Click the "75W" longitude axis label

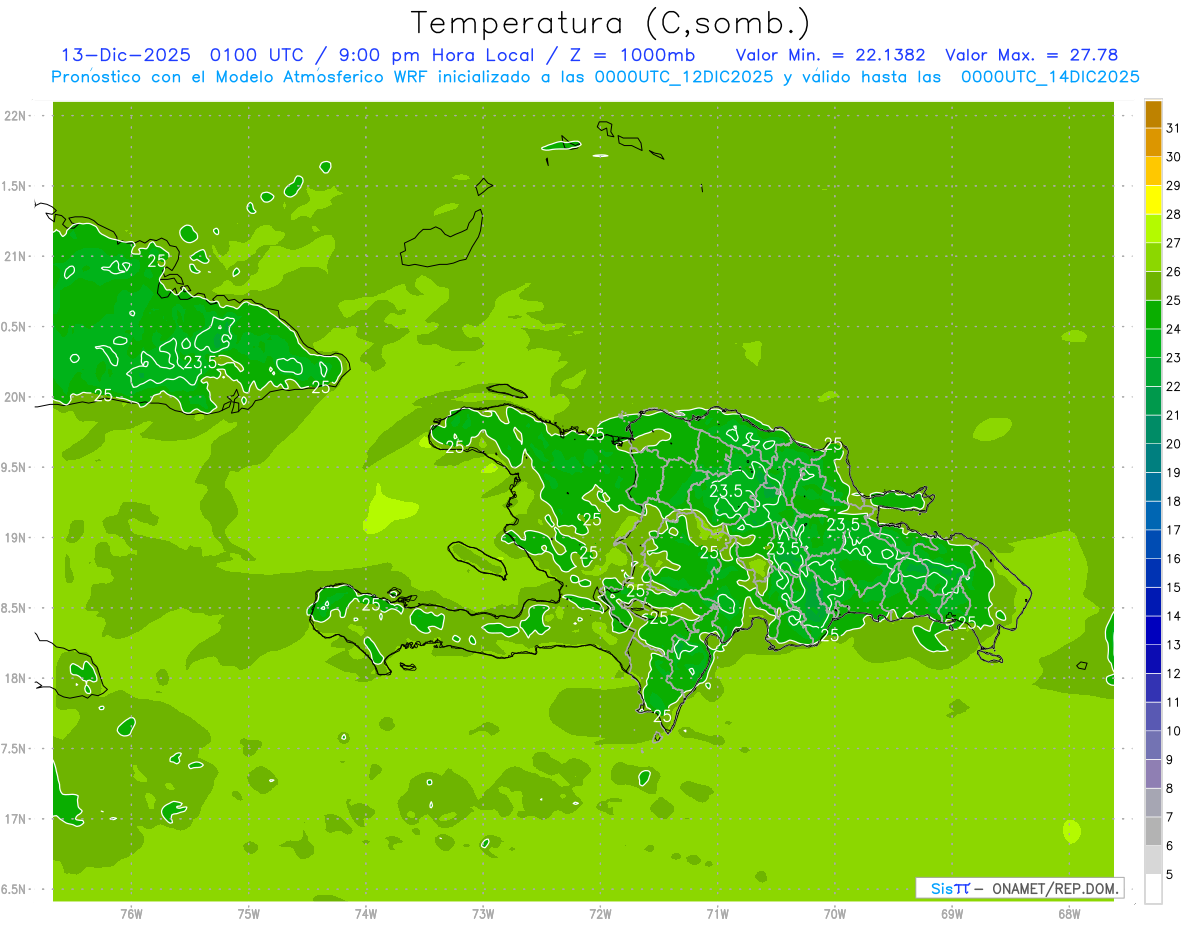pyautogui.click(x=249, y=913)
